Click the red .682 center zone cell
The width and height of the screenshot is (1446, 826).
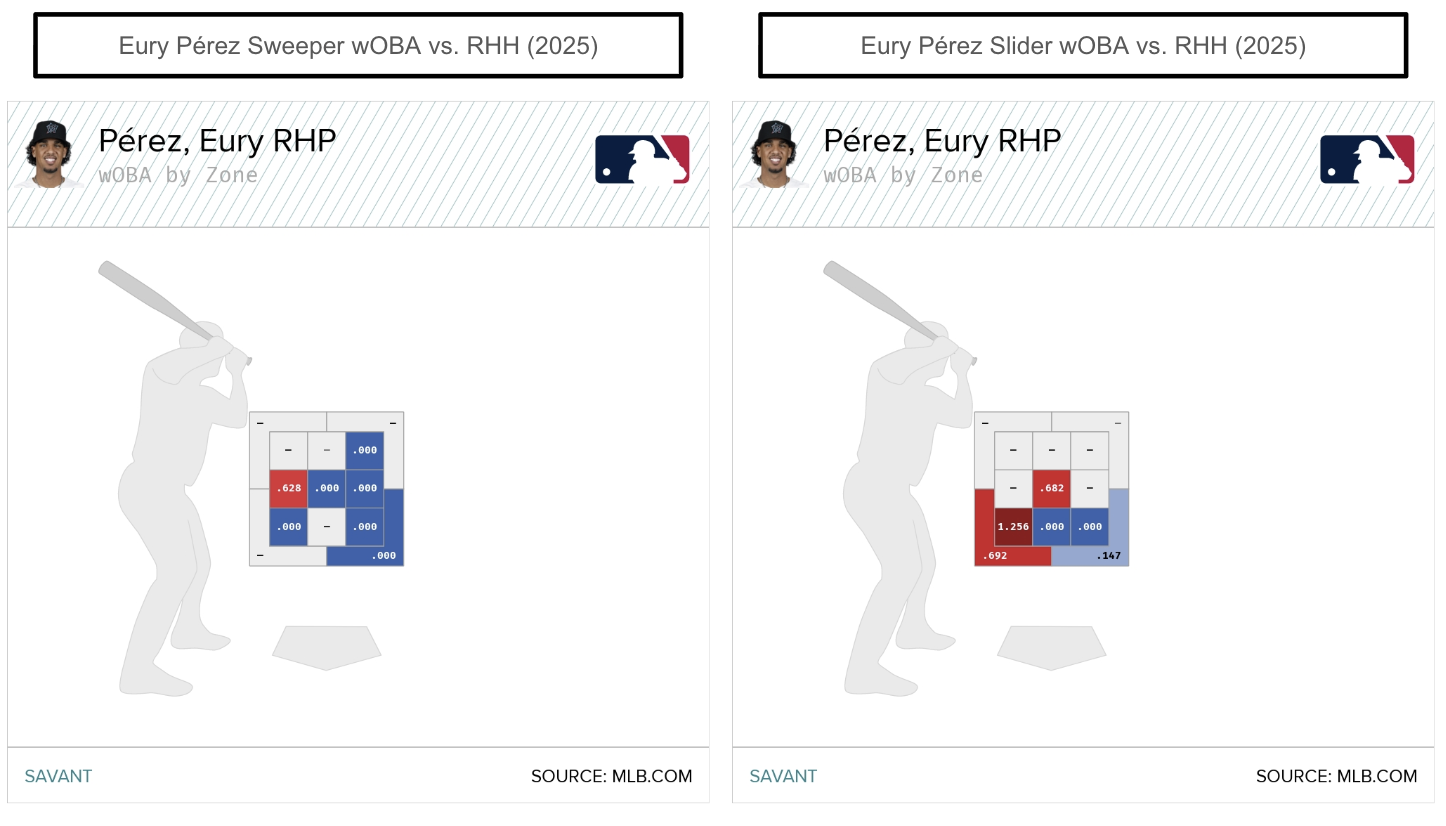1051,489
